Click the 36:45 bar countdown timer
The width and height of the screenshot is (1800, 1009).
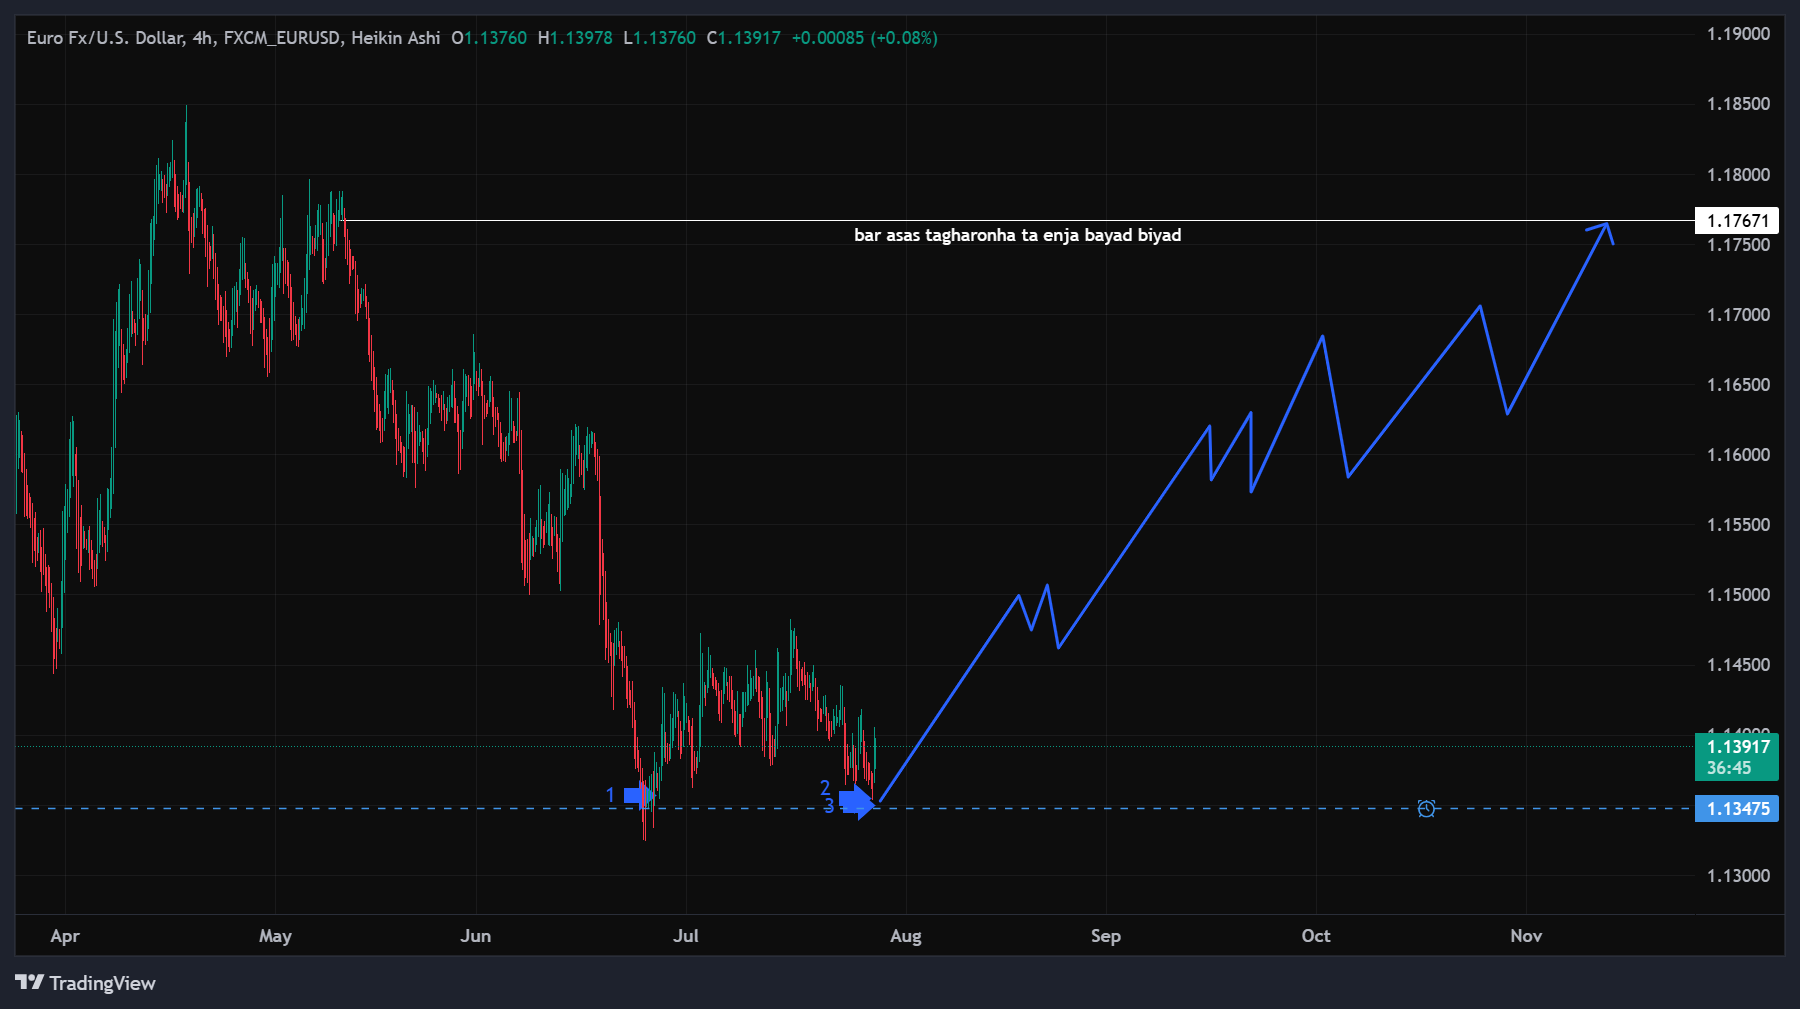pos(1729,768)
